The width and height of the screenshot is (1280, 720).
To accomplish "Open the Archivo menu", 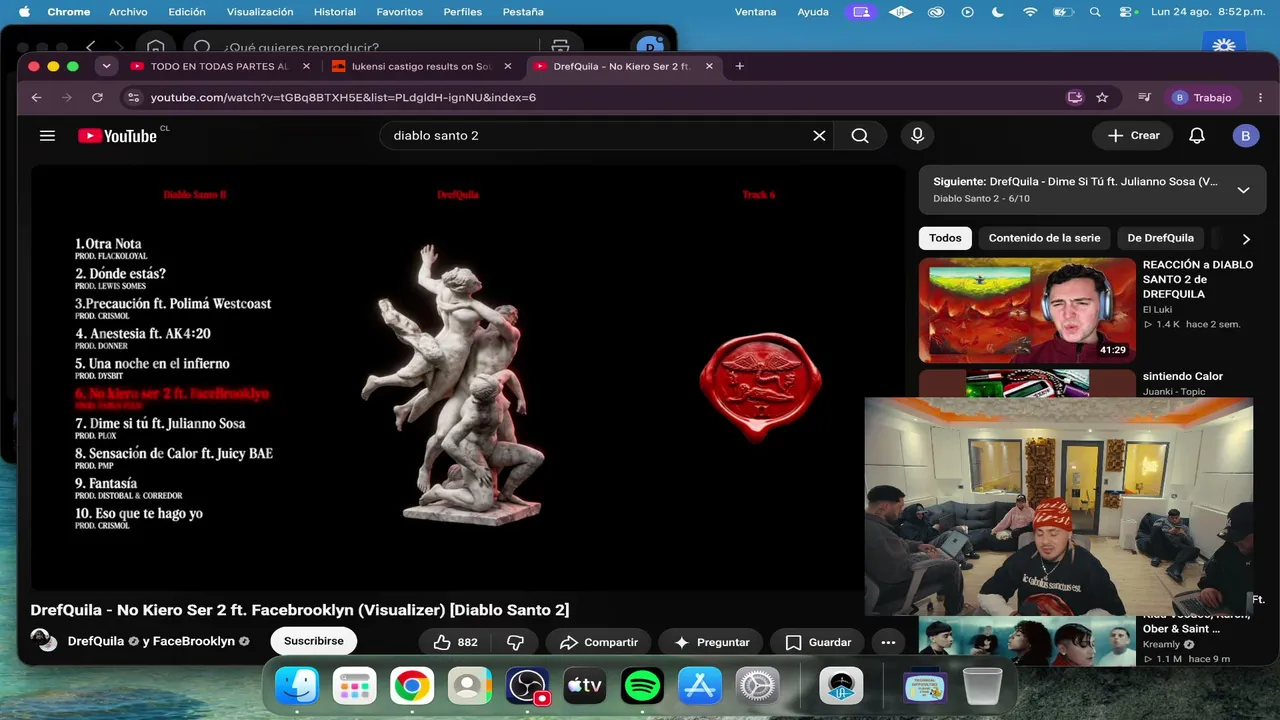I will click(x=128, y=12).
